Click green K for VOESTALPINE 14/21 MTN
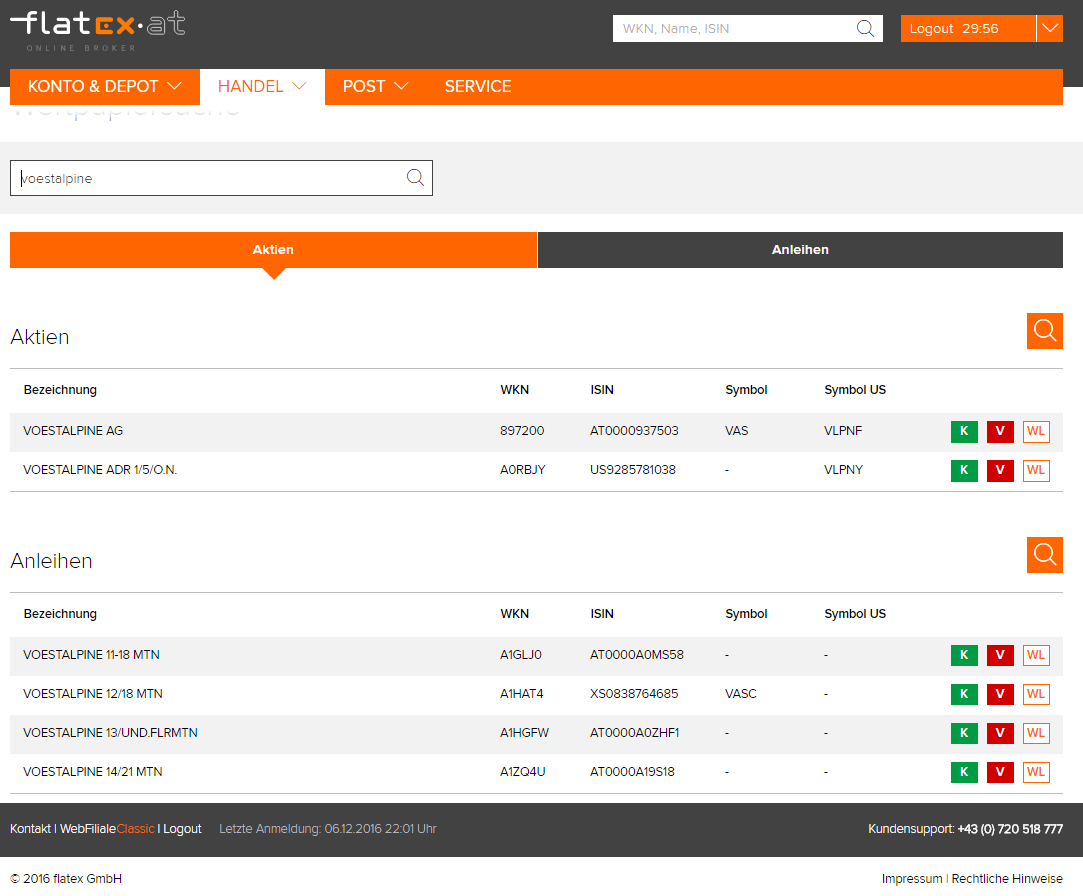This screenshot has height=896, width=1083. [x=964, y=772]
